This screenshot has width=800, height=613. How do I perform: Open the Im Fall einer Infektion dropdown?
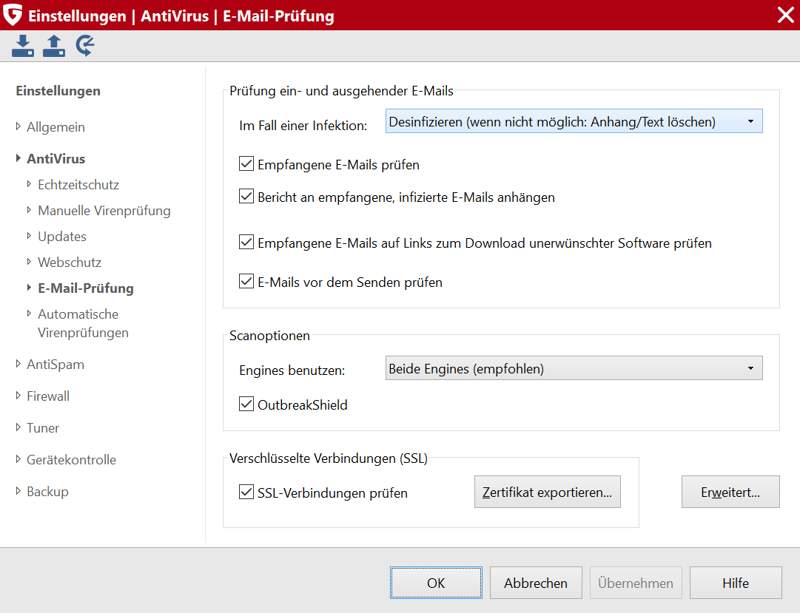pyautogui.click(x=574, y=121)
